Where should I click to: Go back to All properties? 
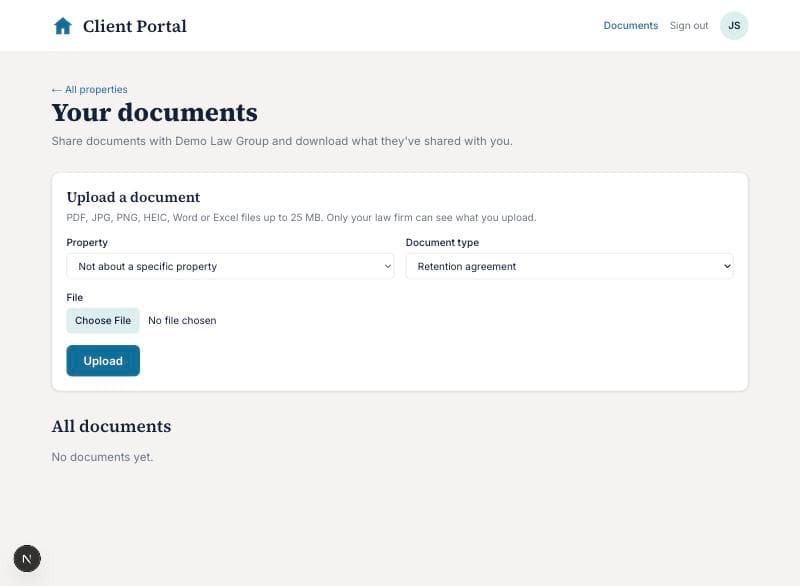tap(90, 90)
